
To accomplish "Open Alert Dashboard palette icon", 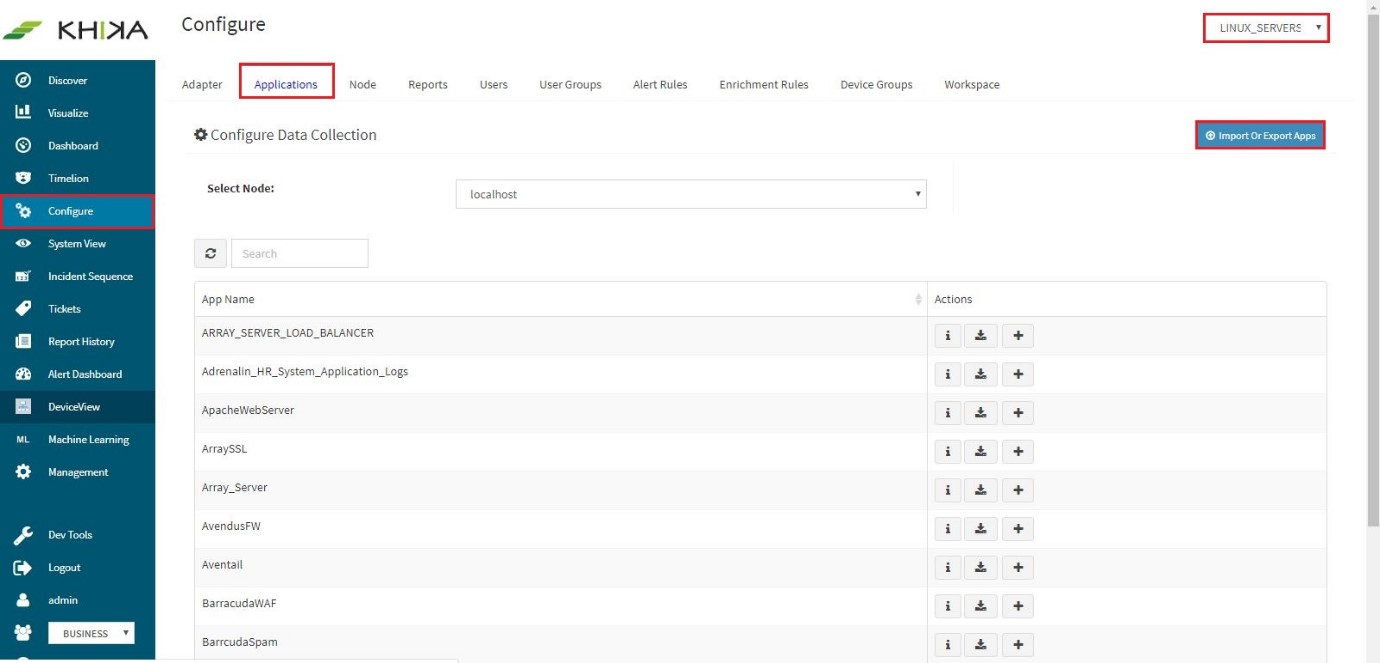I will click(22, 374).
